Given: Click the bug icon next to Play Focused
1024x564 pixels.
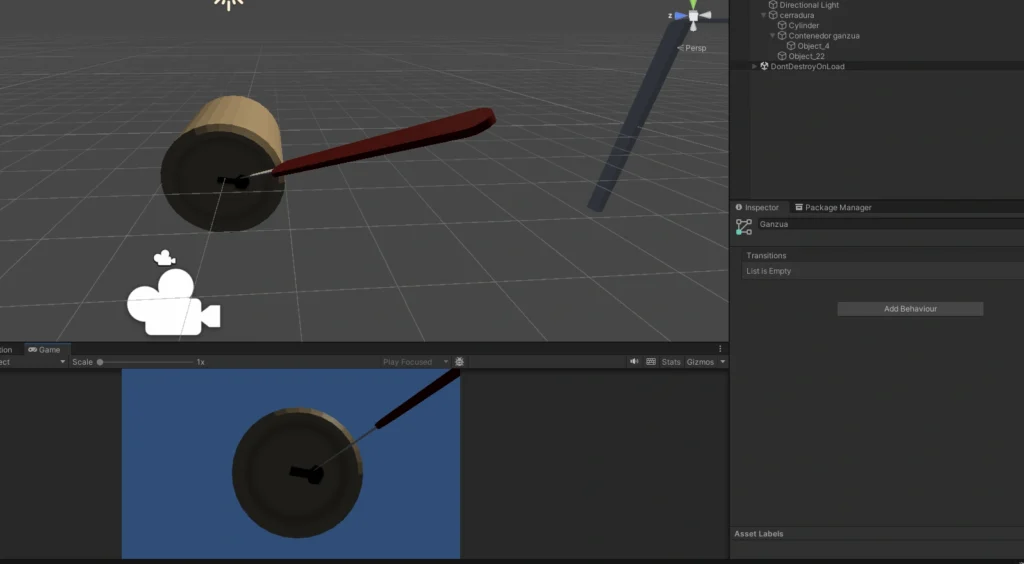Looking at the screenshot, I should pos(459,362).
